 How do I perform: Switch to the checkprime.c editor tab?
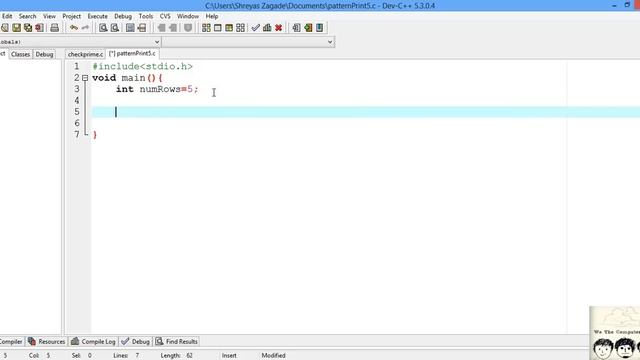pyautogui.click(x=85, y=54)
